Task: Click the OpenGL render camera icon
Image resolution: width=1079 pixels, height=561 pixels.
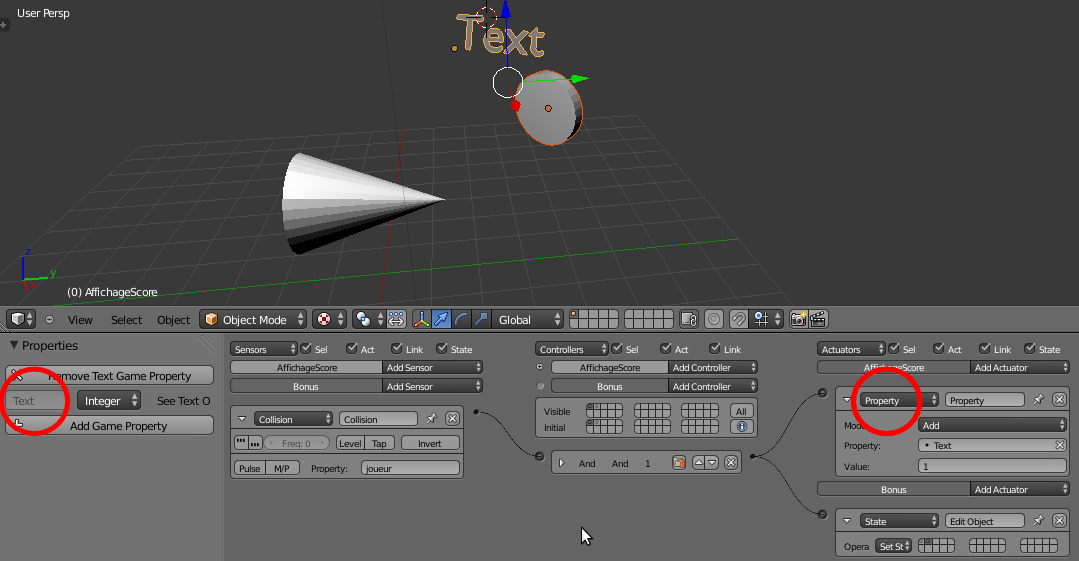Action: (798, 319)
